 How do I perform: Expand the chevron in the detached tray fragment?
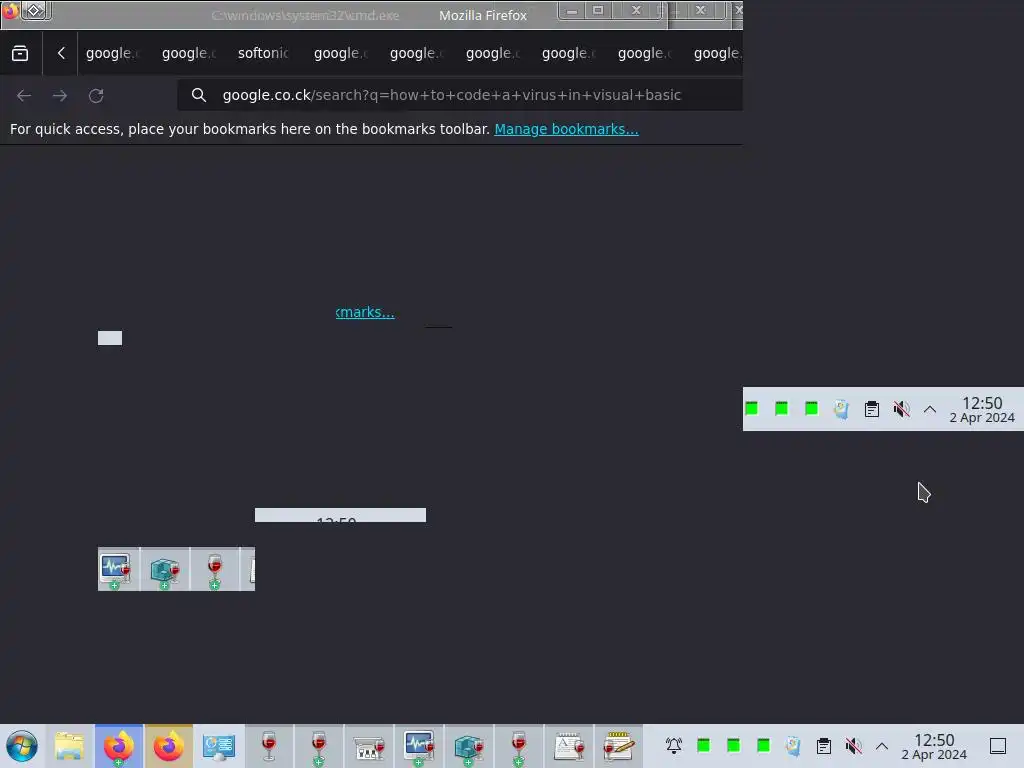tap(930, 409)
